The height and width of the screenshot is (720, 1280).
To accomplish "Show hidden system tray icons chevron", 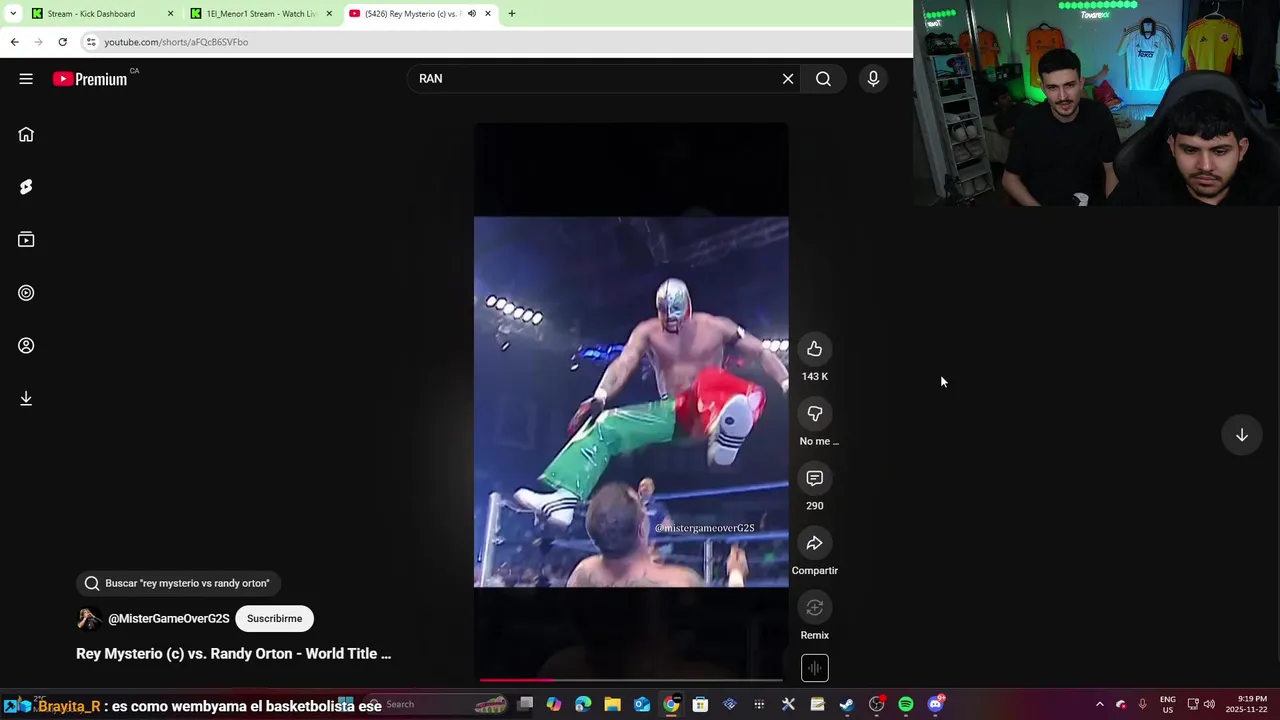I will [1099, 704].
